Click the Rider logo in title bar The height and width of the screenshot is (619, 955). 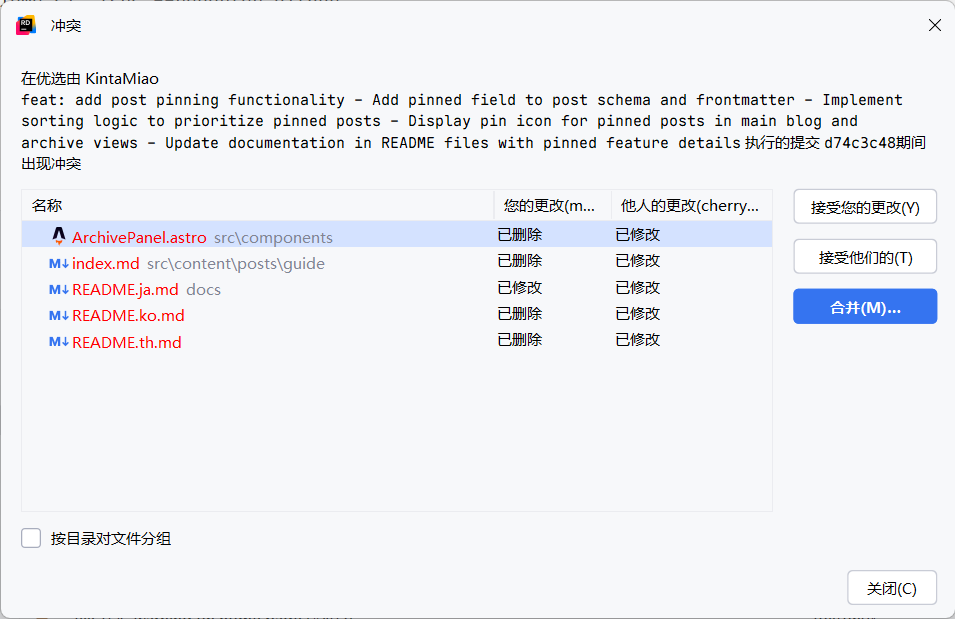(x=26, y=26)
